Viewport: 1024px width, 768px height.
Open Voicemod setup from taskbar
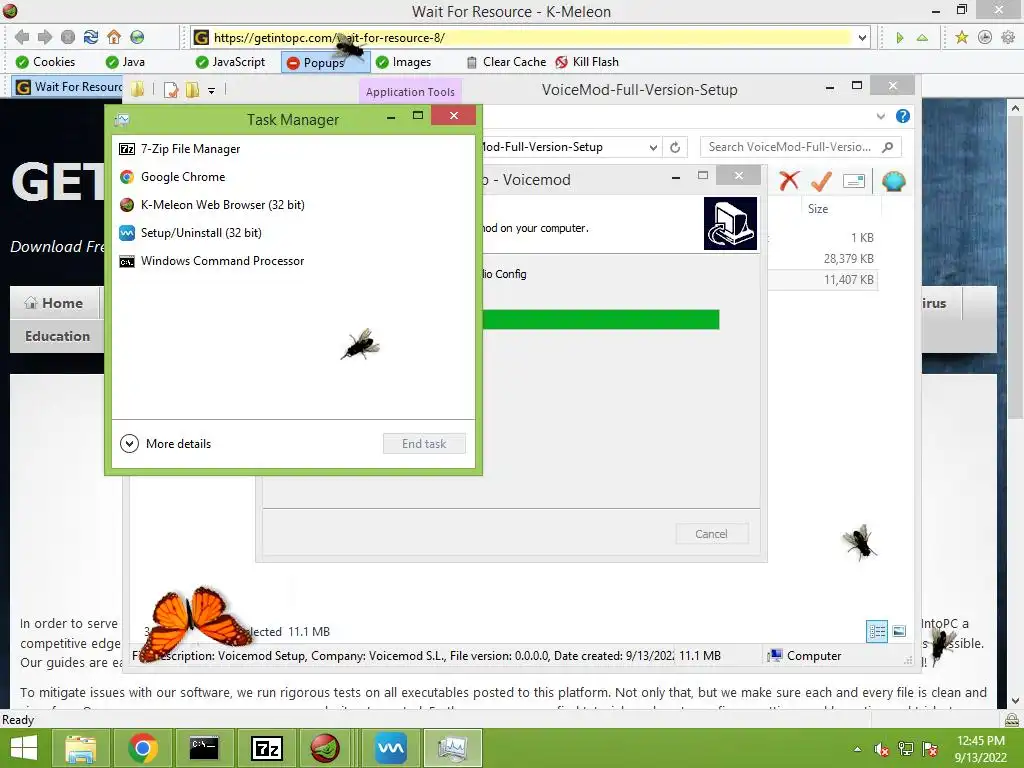pyautogui.click(x=390, y=748)
